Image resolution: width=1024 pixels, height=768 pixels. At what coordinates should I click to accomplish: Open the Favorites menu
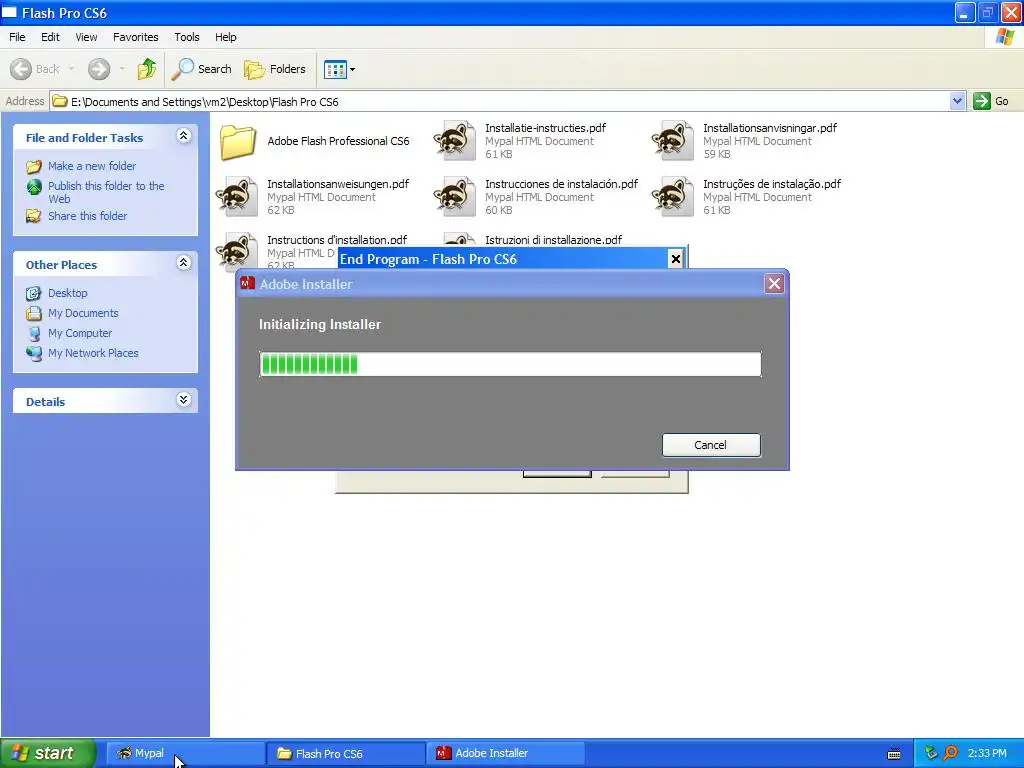(x=136, y=37)
